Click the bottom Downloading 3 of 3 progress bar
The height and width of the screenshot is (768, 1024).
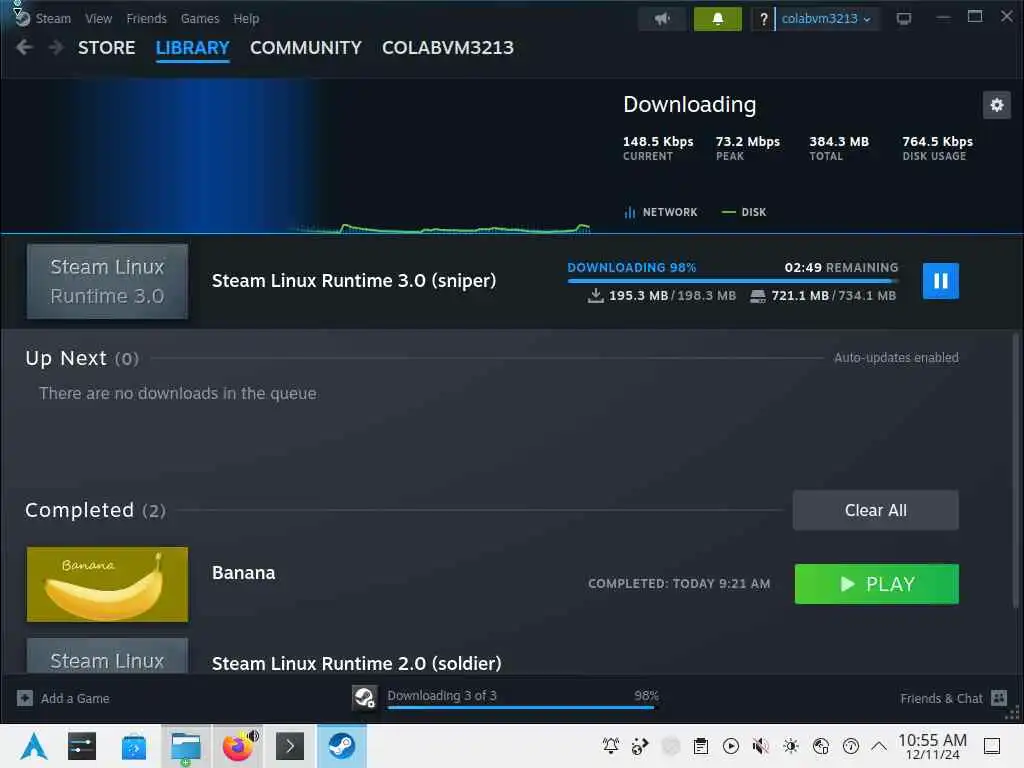pos(520,707)
